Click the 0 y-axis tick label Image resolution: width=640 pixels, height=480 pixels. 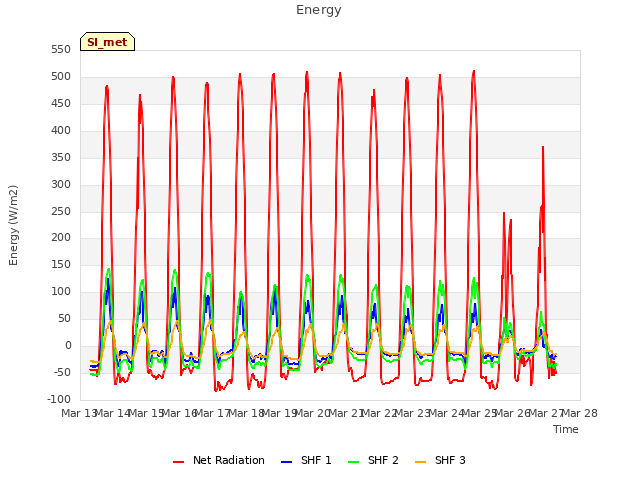(68, 346)
